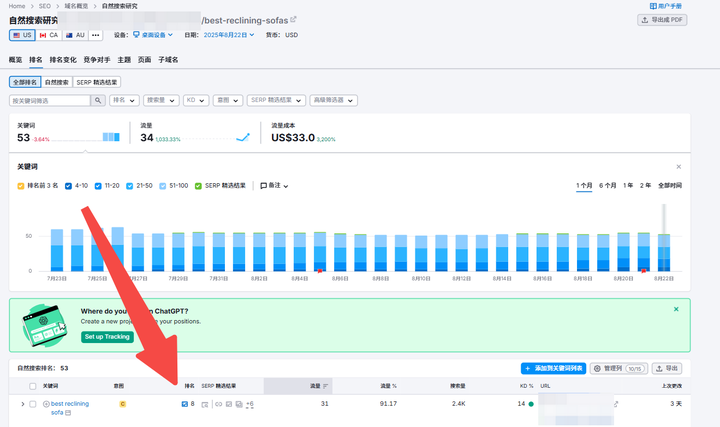Expand the best reclining sofa row

pyautogui.click(x=22, y=404)
